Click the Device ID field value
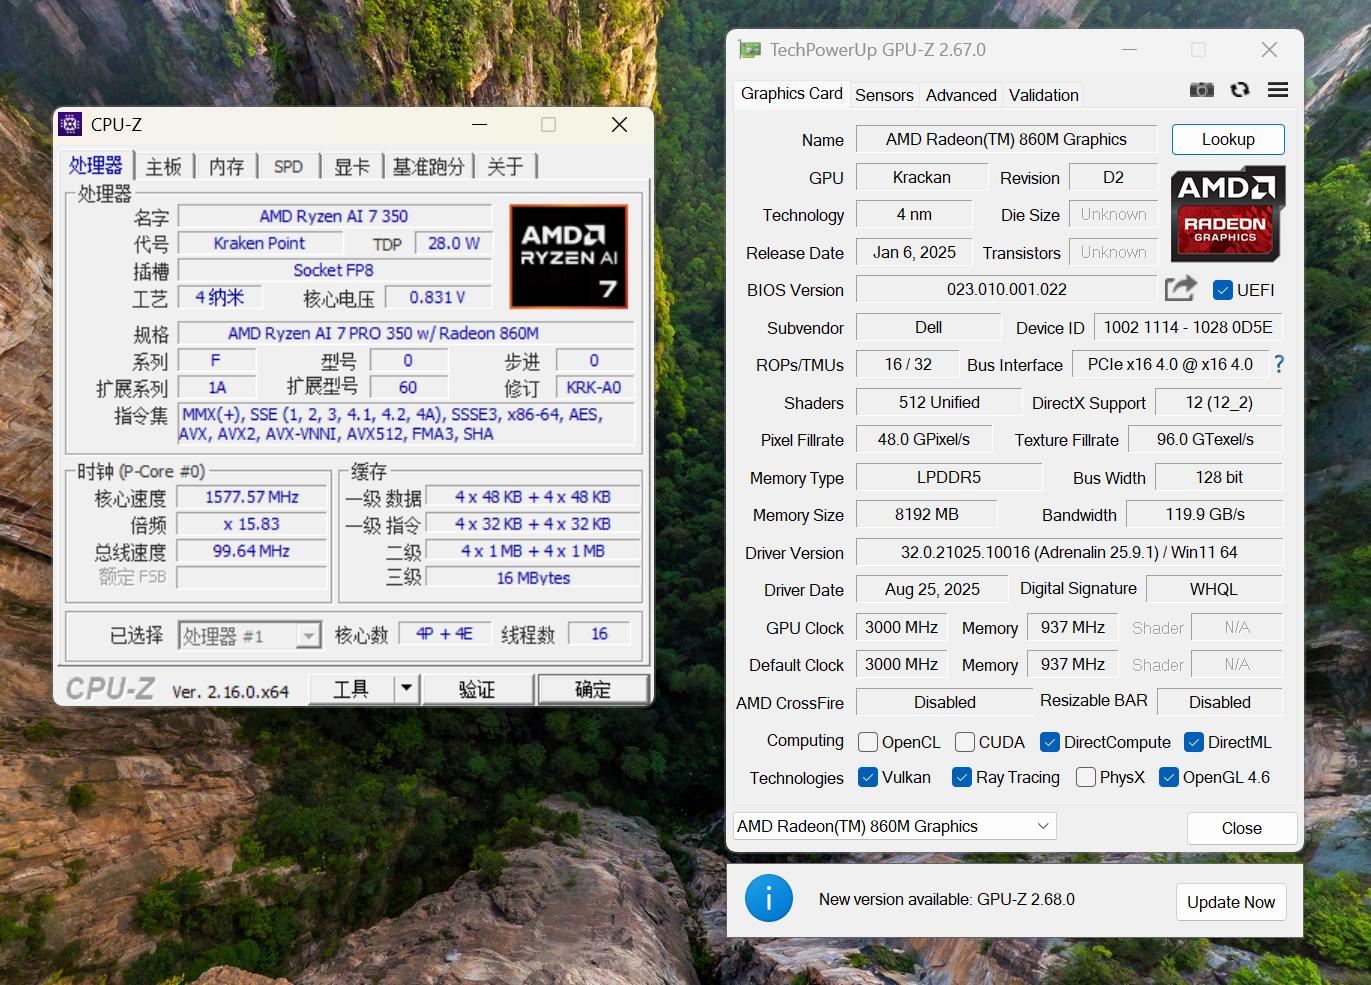1371x985 pixels. pos(1188,327)
